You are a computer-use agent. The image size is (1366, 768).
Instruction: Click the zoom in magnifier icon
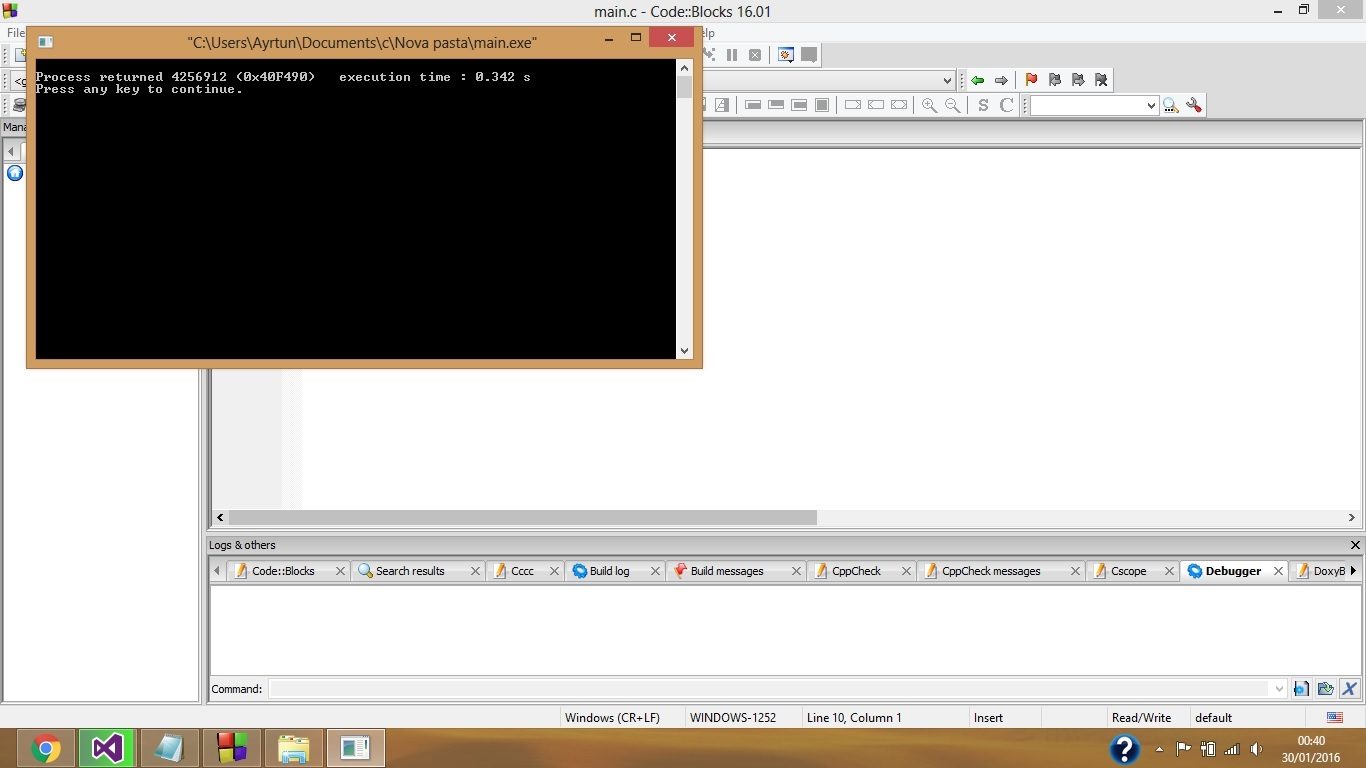click(929, 105)
